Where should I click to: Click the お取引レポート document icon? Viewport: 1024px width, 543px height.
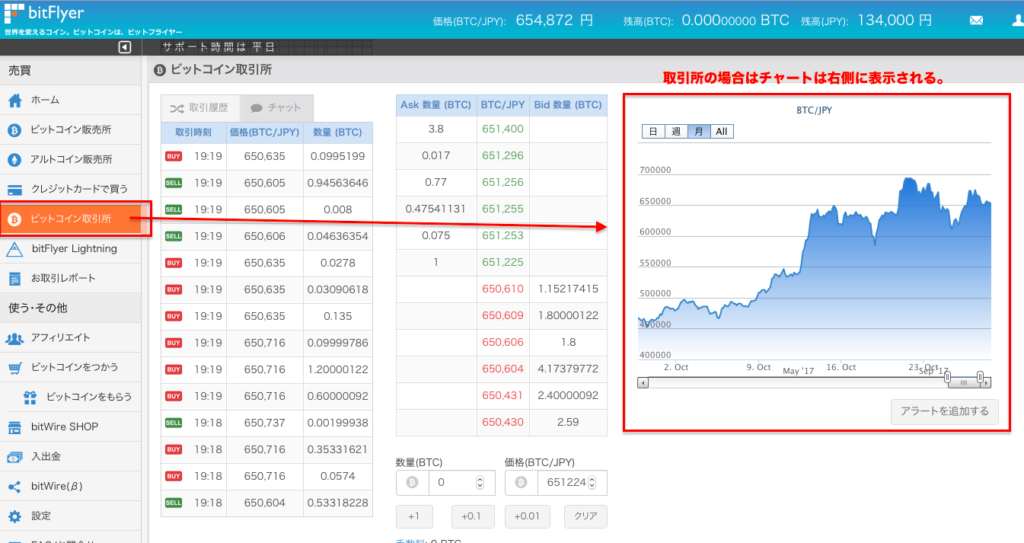(x=14, y=278)
